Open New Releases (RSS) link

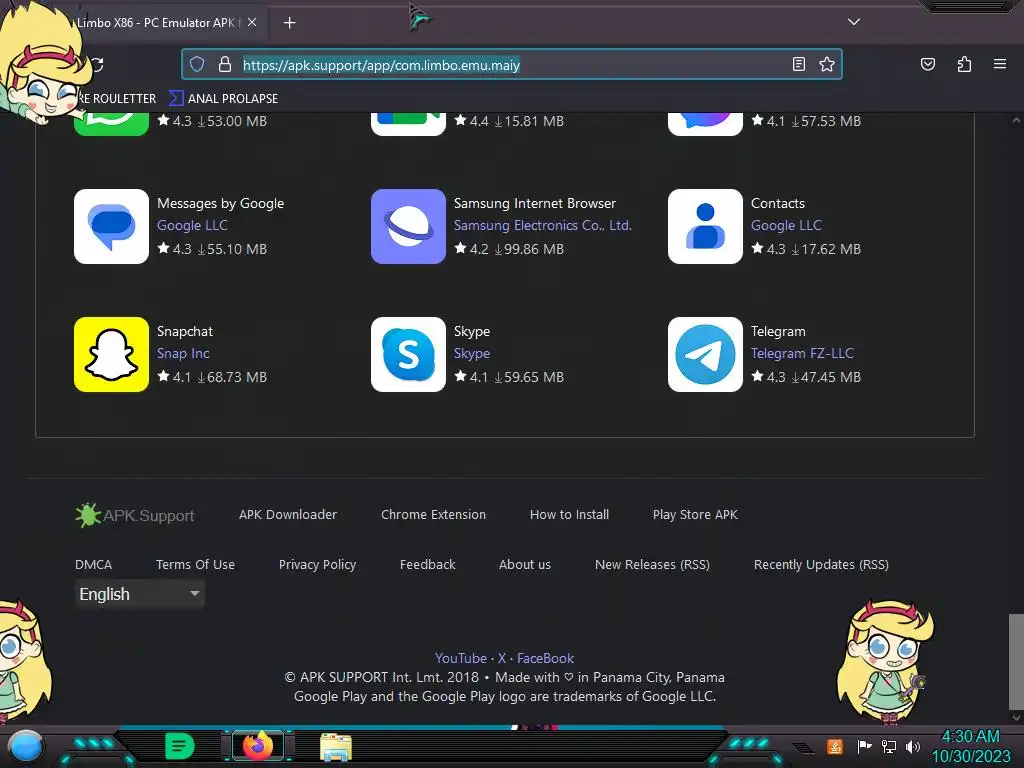652,564
